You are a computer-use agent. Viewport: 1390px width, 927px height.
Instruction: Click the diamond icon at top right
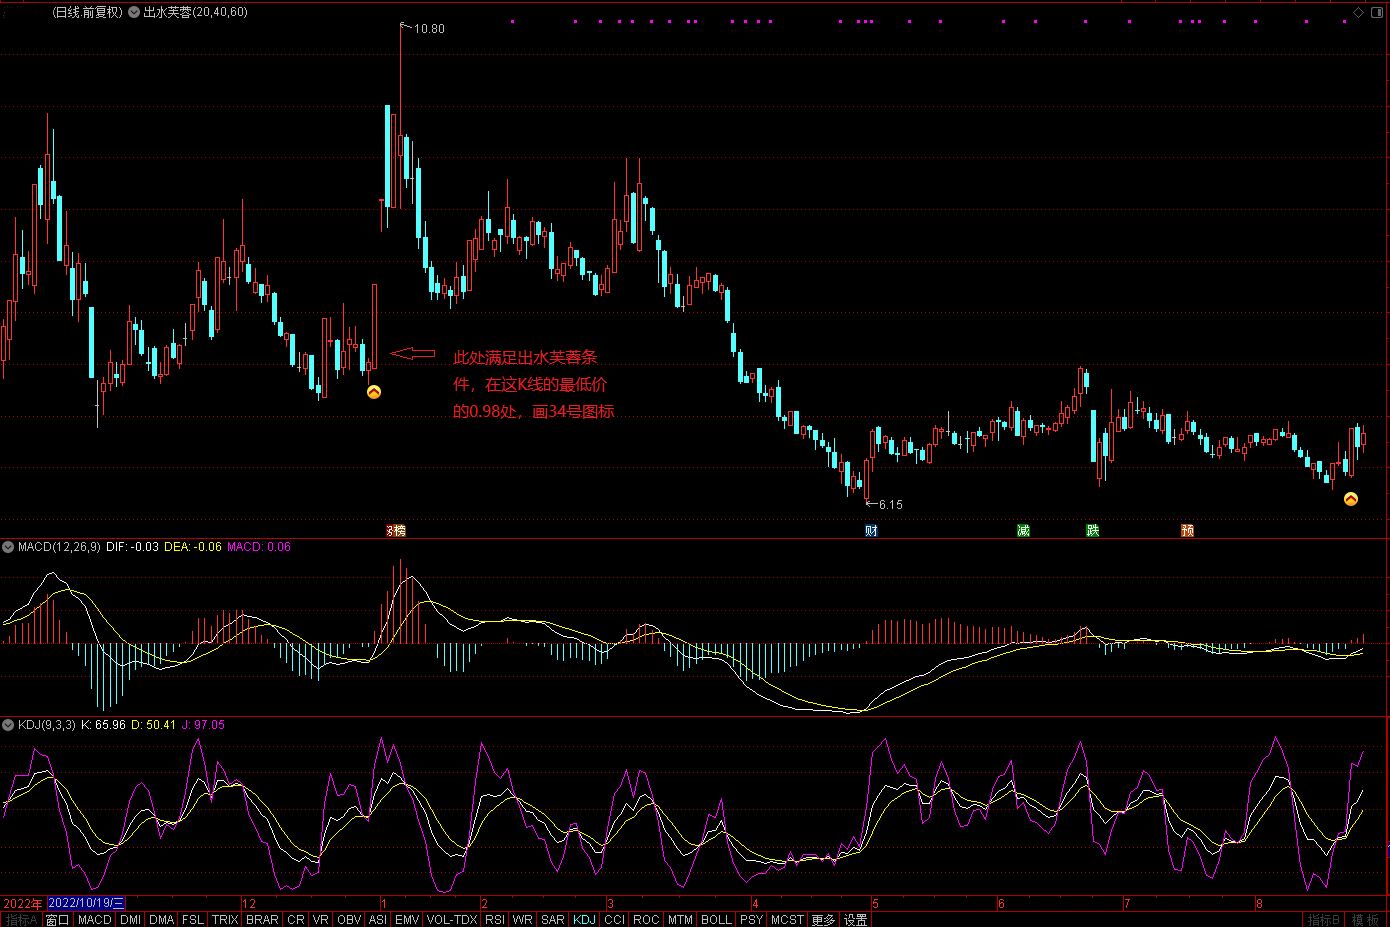[x=1359, y=12]
